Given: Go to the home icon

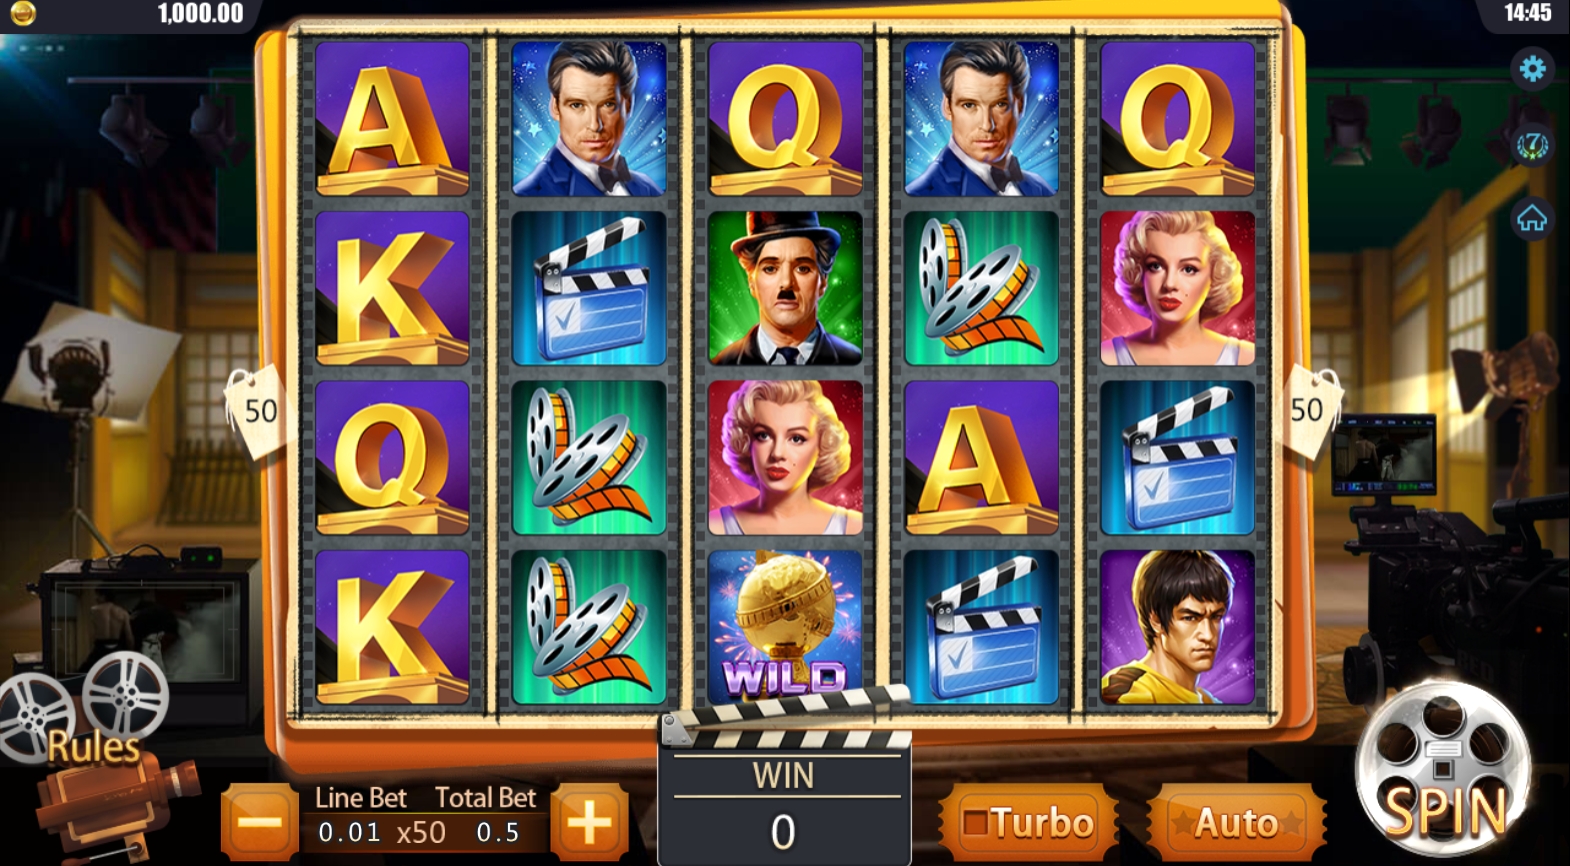Looking at the screenshot, I should 1532,217.
